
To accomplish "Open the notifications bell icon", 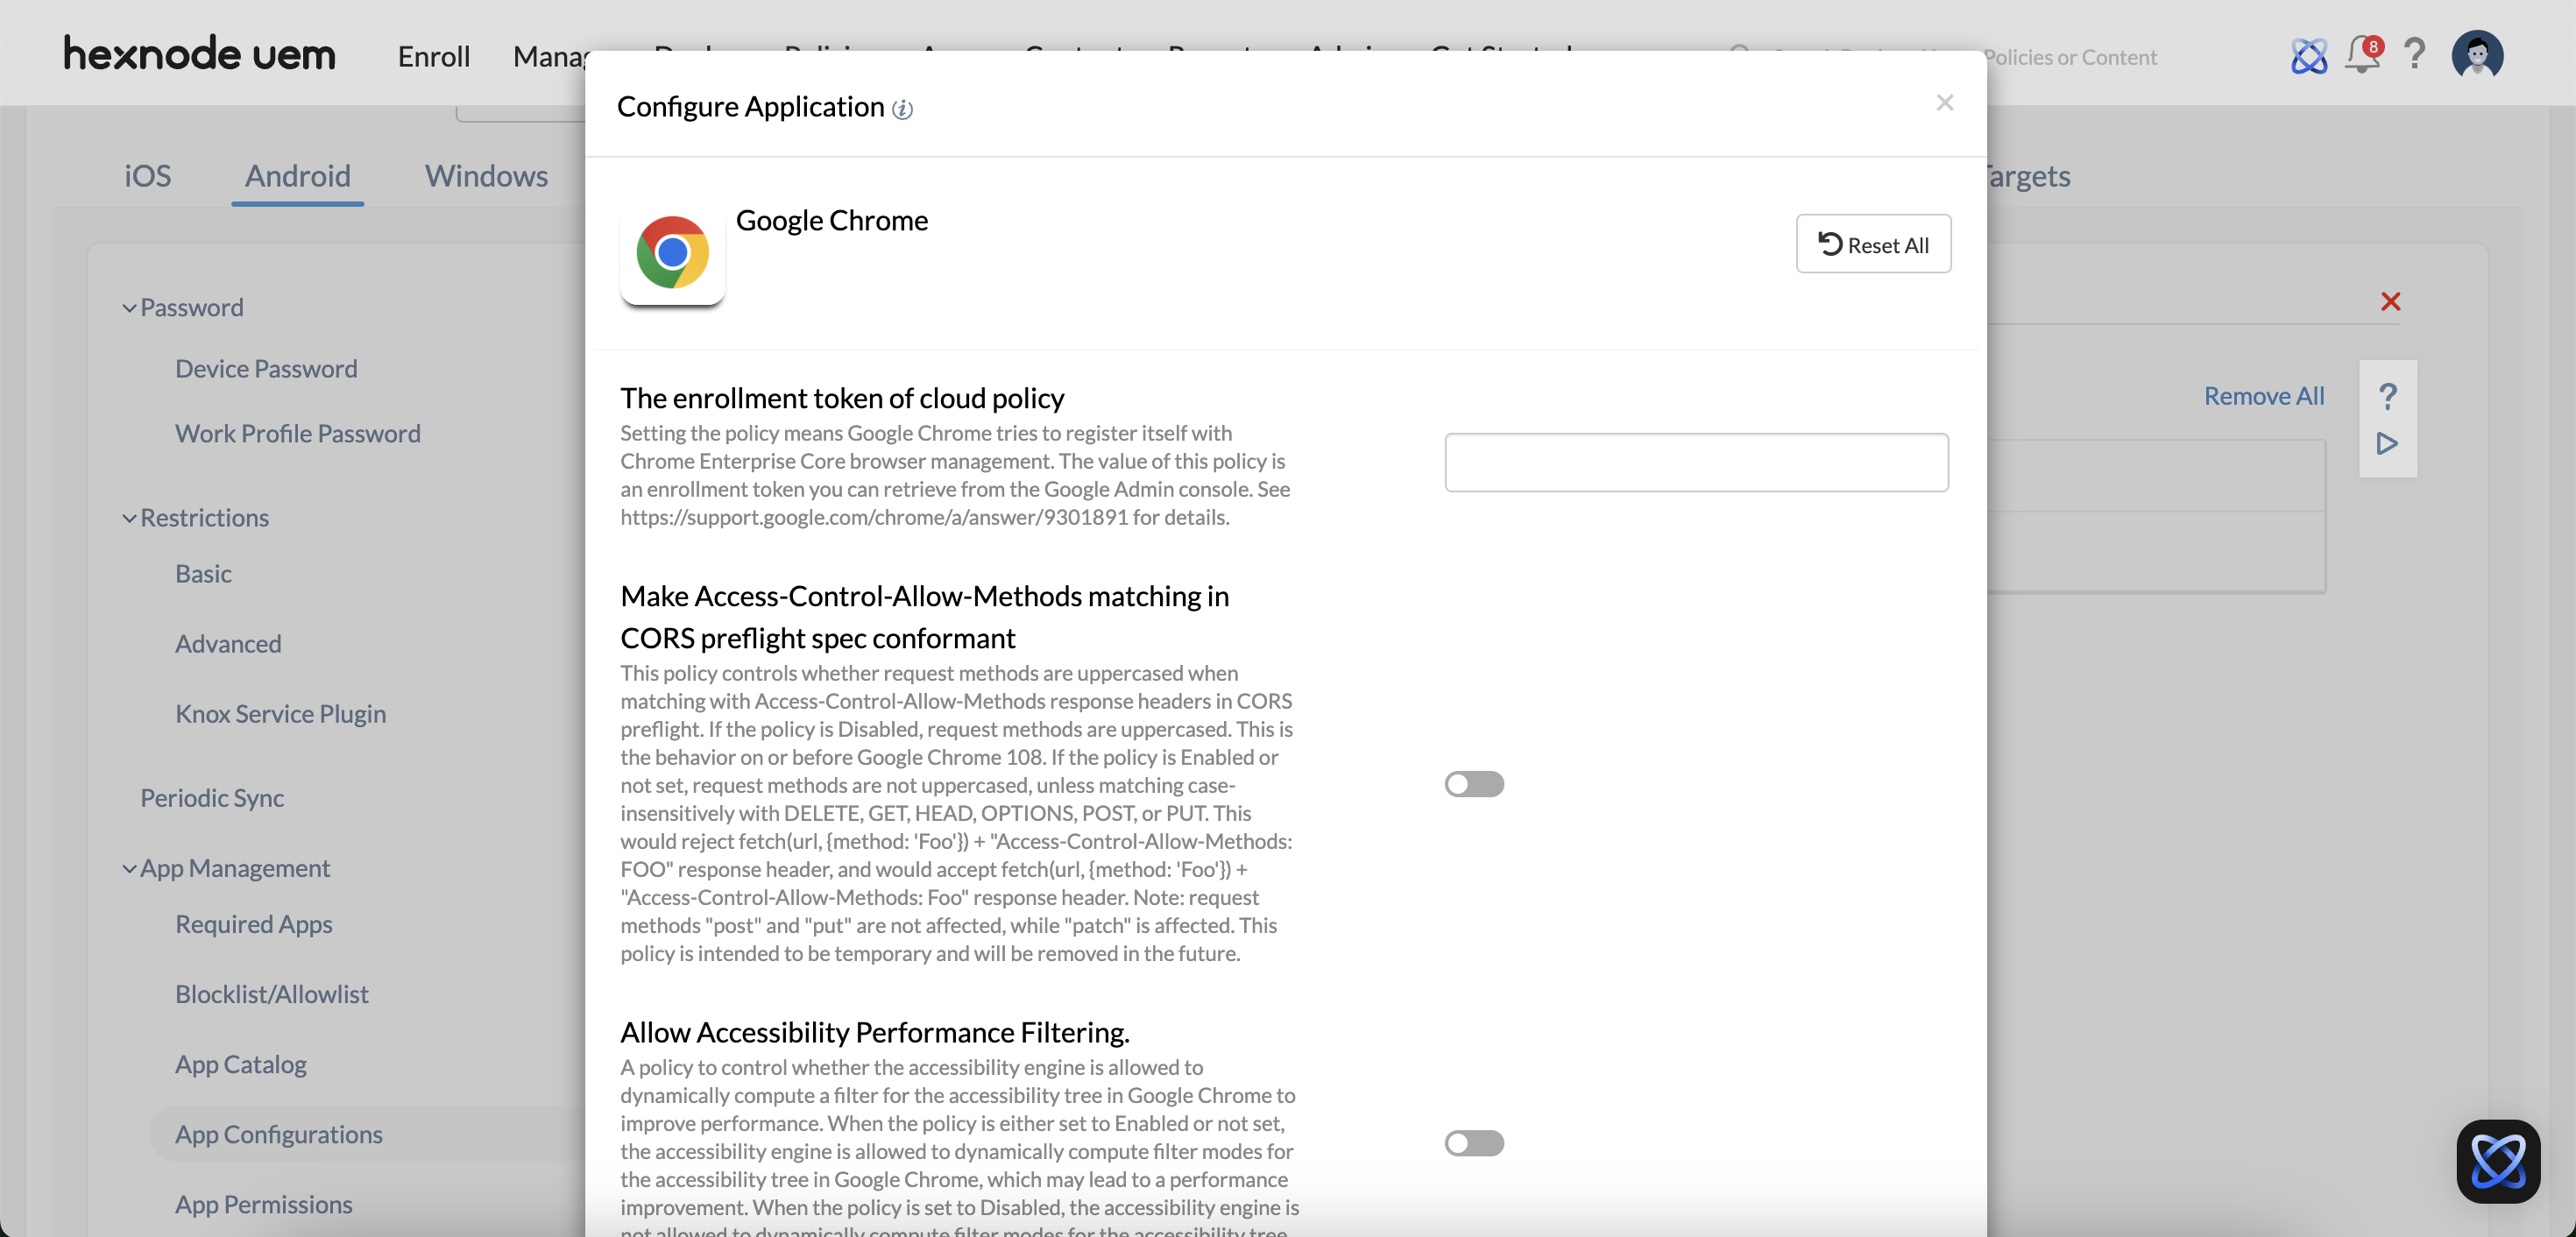I will pyautogui.click(x=2363, y=54).
